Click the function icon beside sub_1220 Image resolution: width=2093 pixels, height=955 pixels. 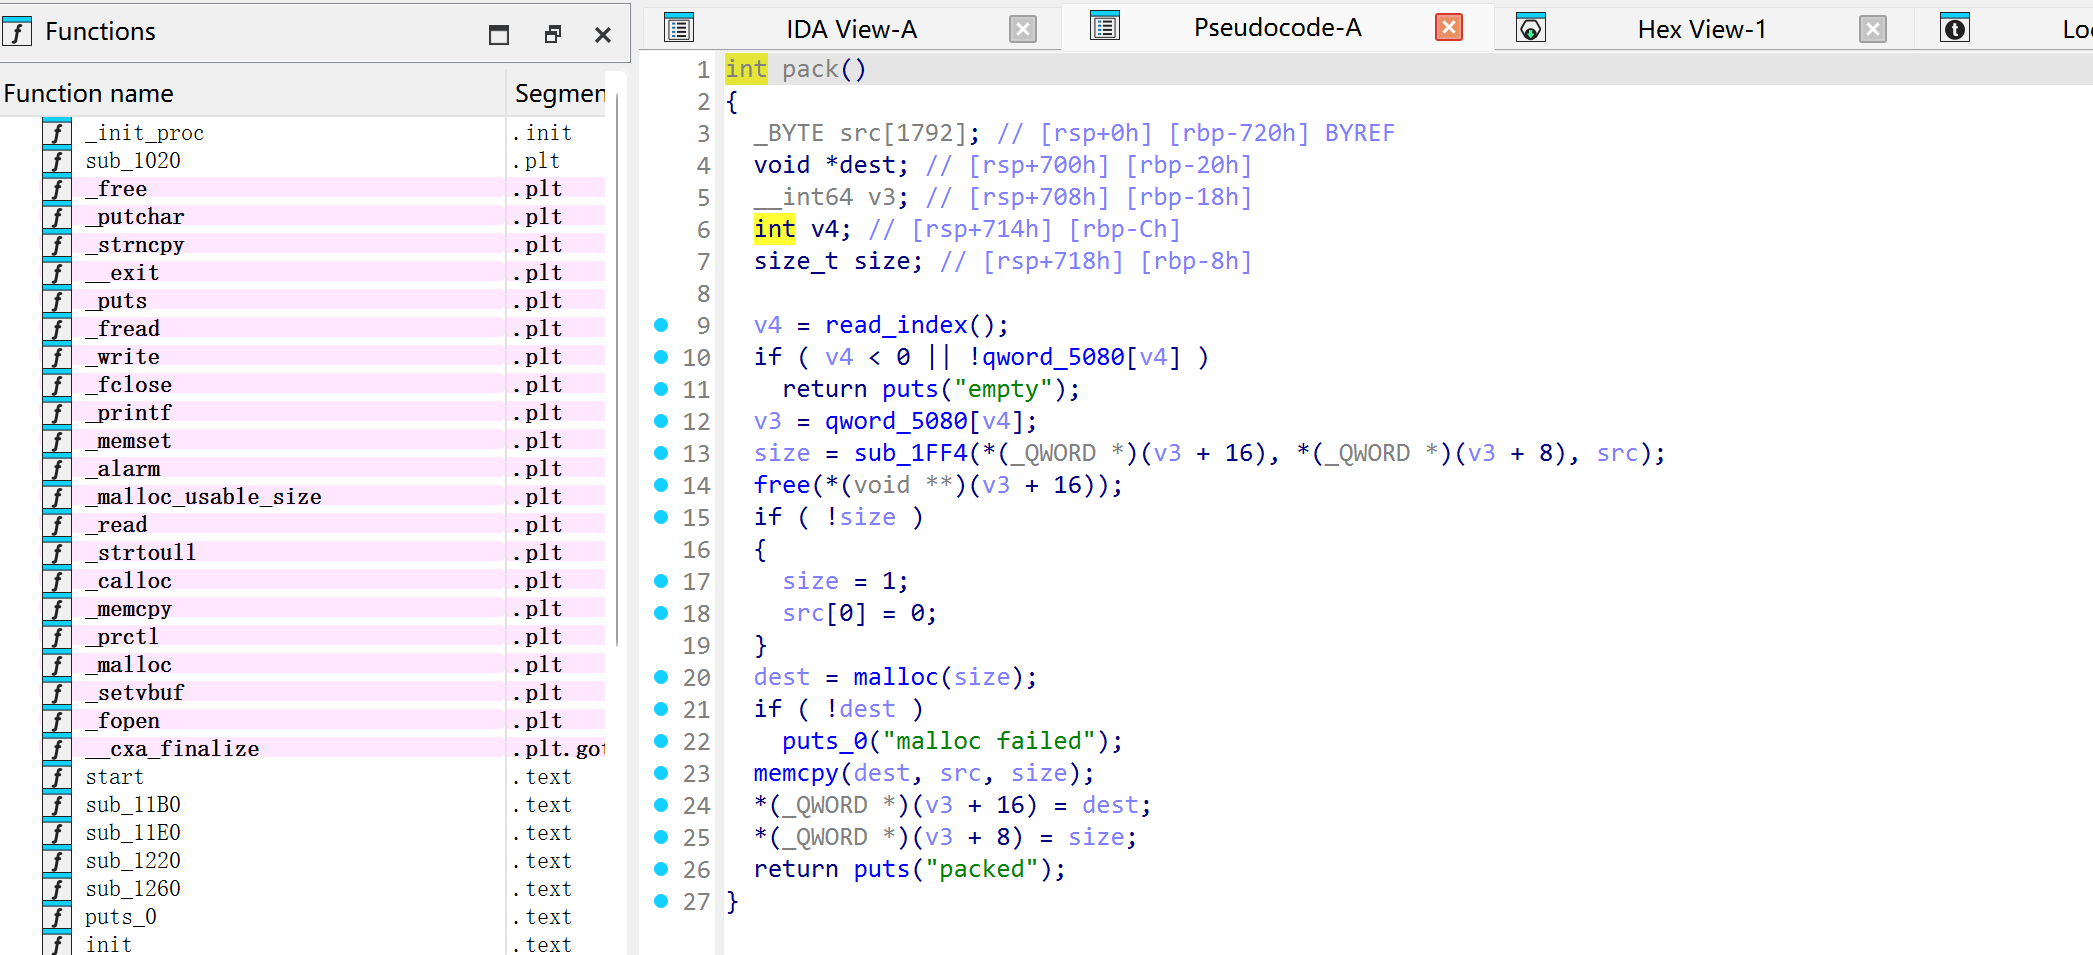pos(57,860)
